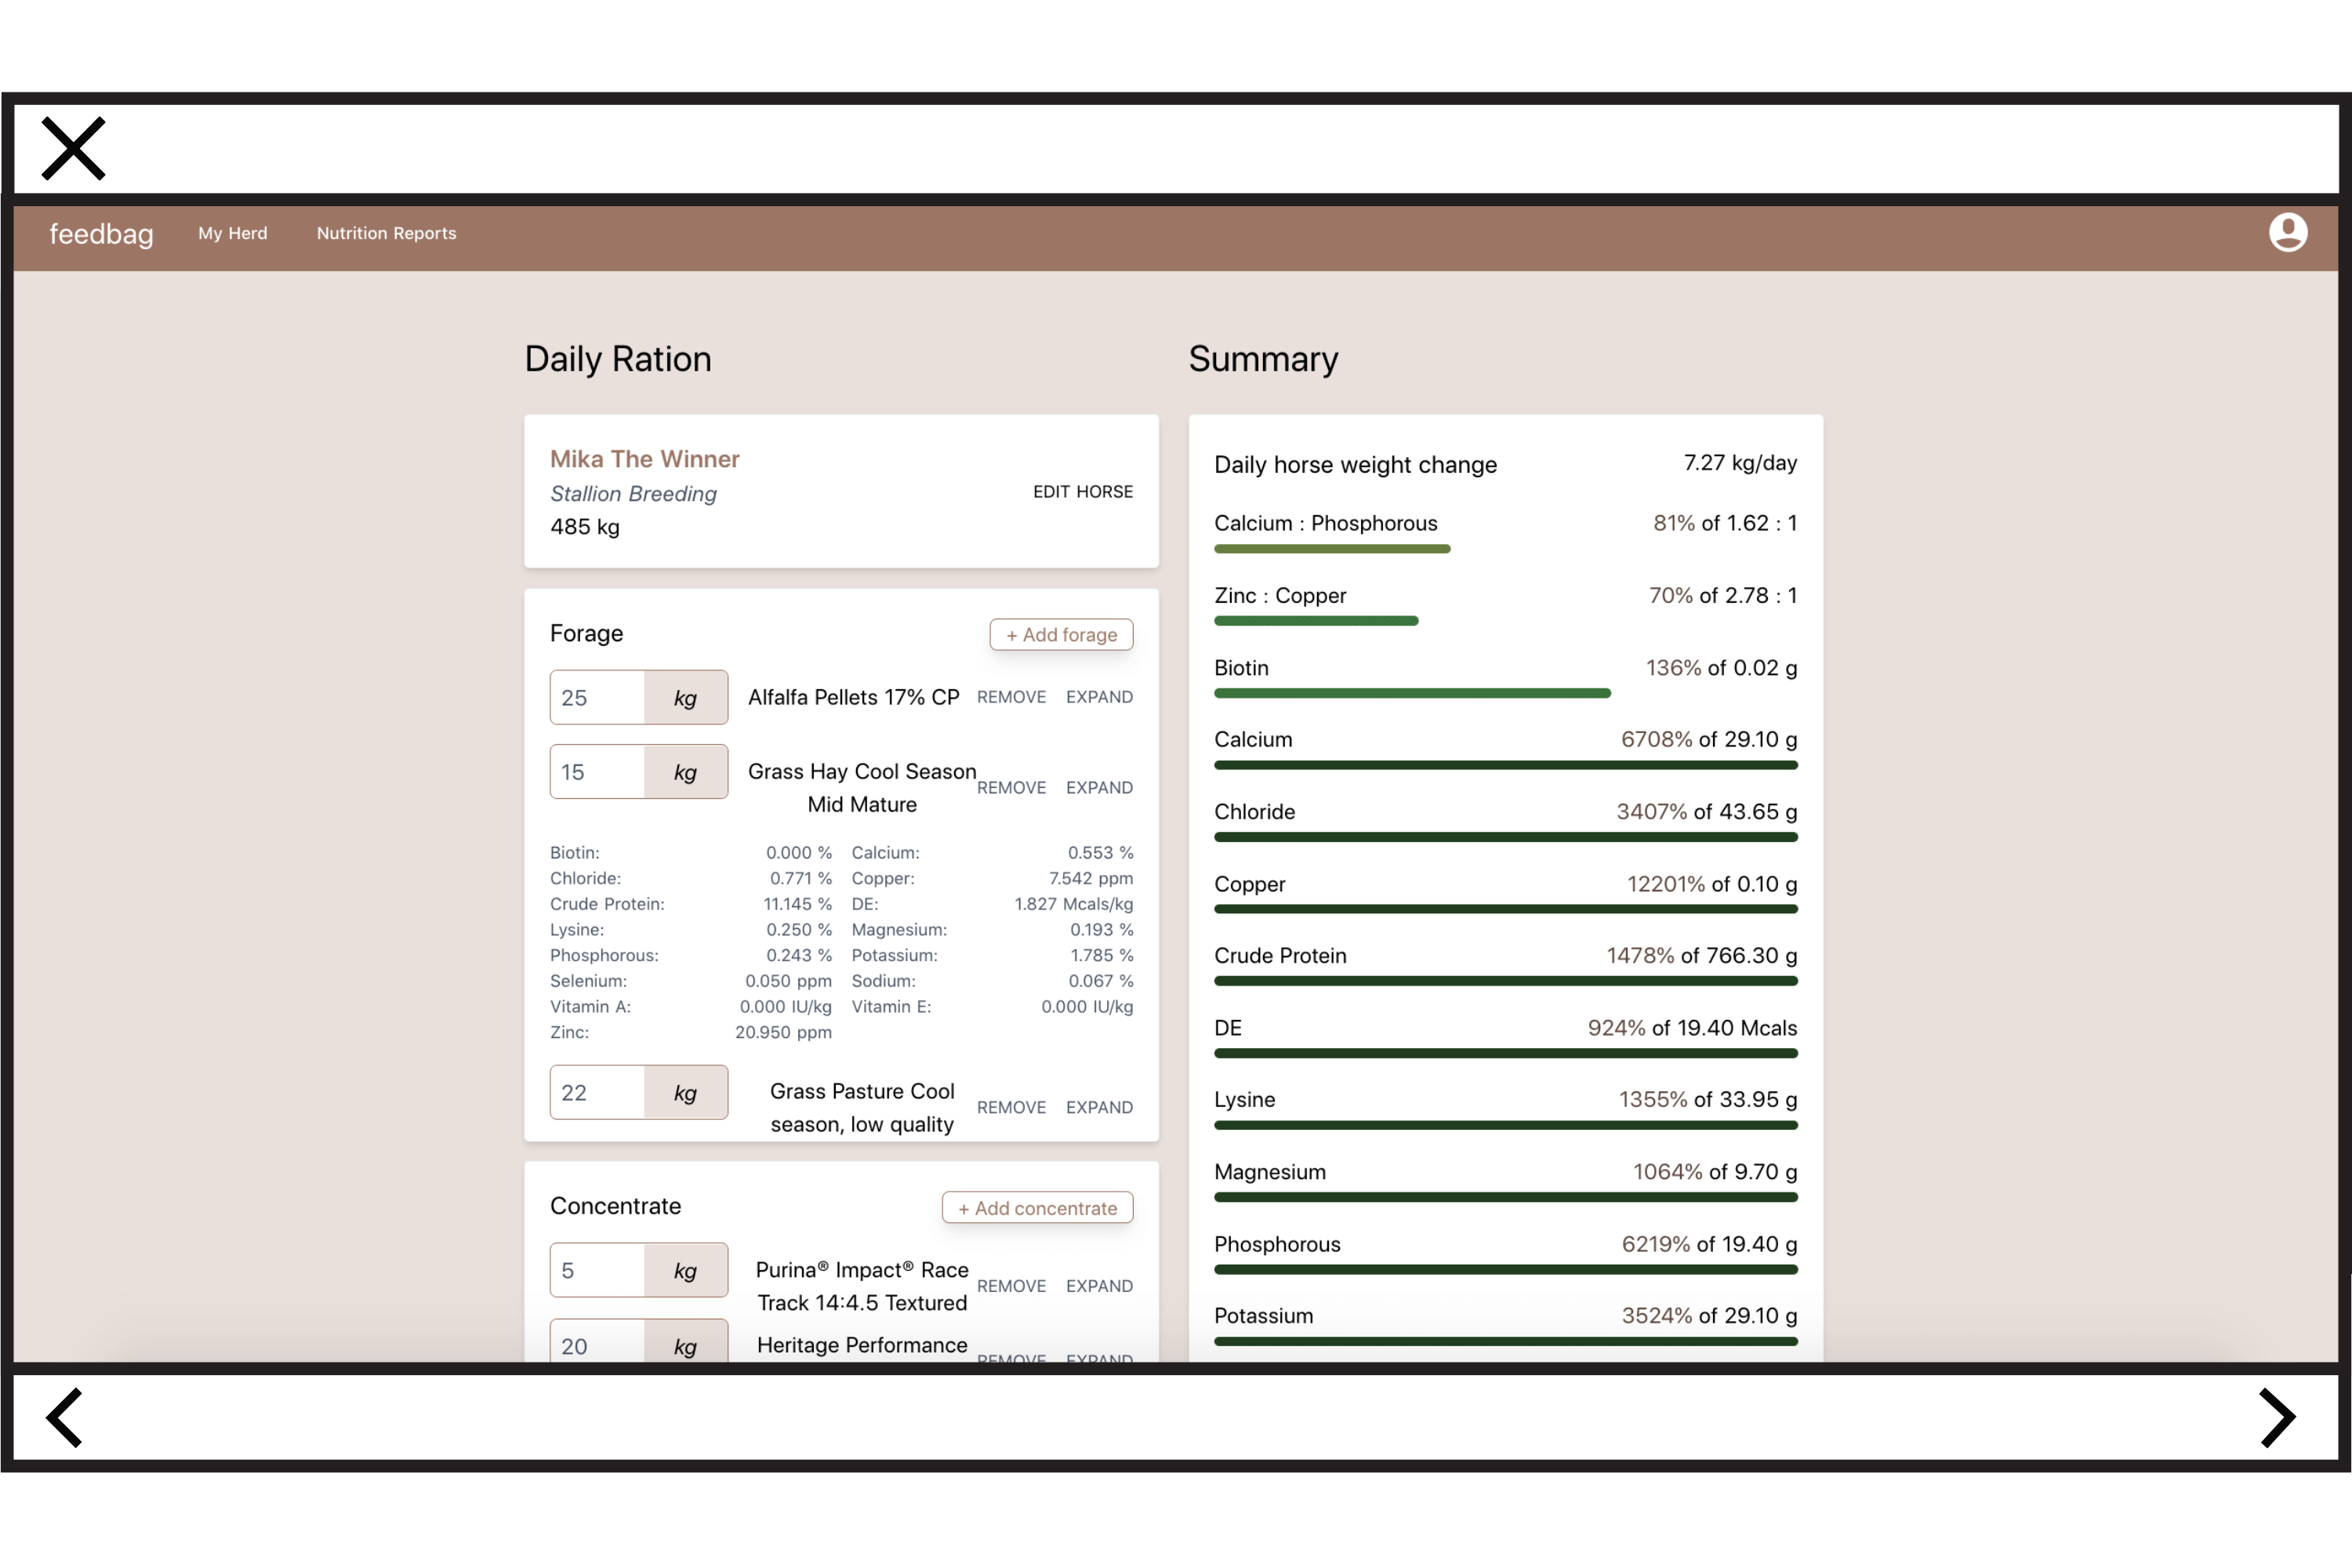Remove Alfalfa Pellets 17% CP forage

coord(1010,697)
